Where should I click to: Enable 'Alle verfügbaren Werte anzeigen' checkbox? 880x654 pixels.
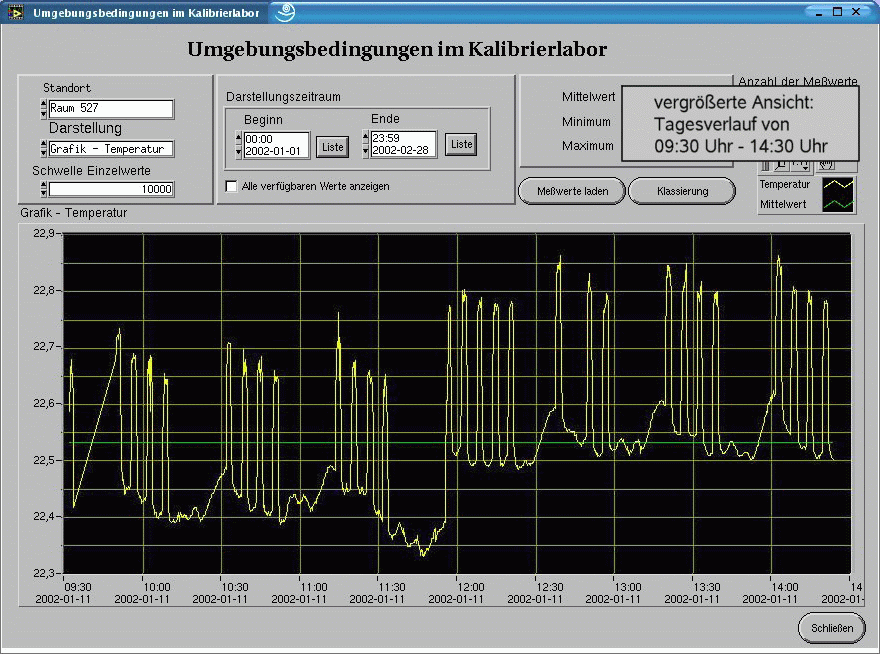coord(231,186)
